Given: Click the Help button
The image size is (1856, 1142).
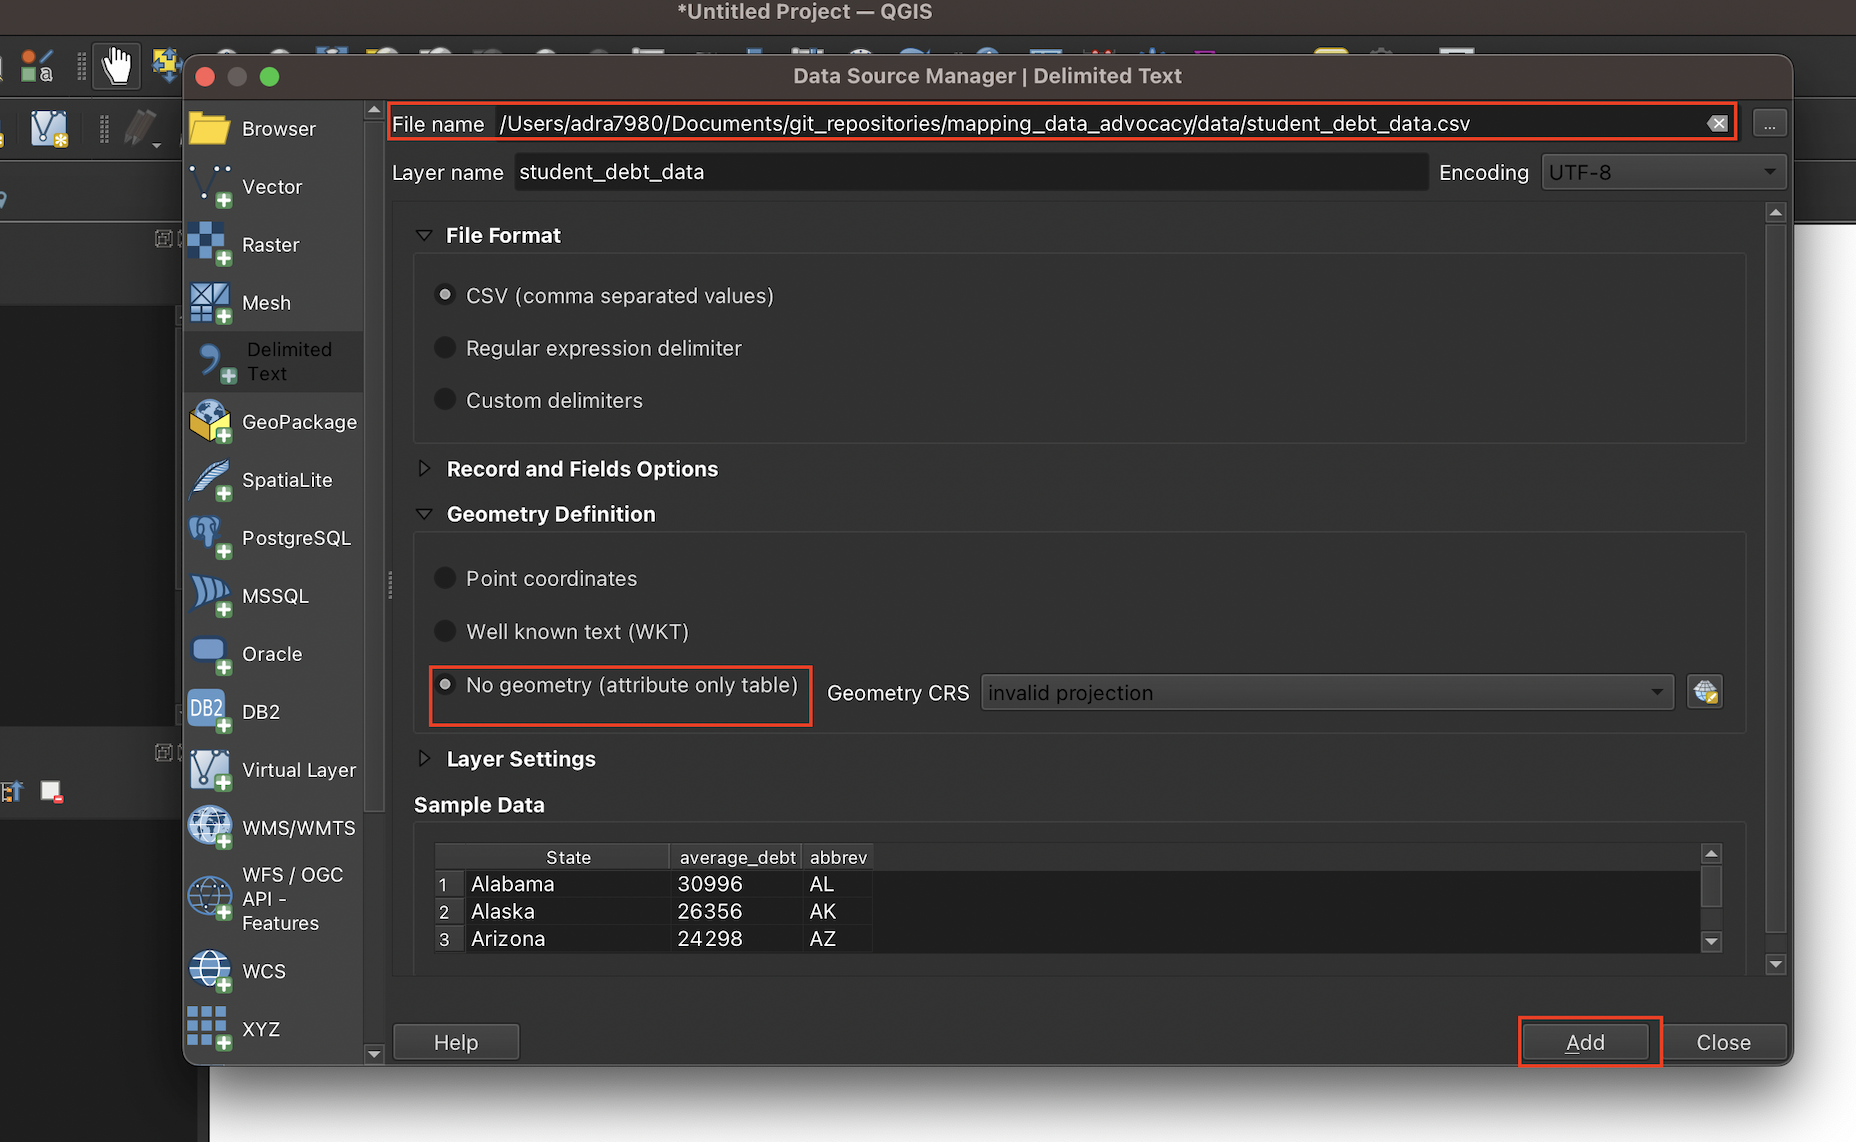Looking at the screenshot, I should pos(456,1042).
